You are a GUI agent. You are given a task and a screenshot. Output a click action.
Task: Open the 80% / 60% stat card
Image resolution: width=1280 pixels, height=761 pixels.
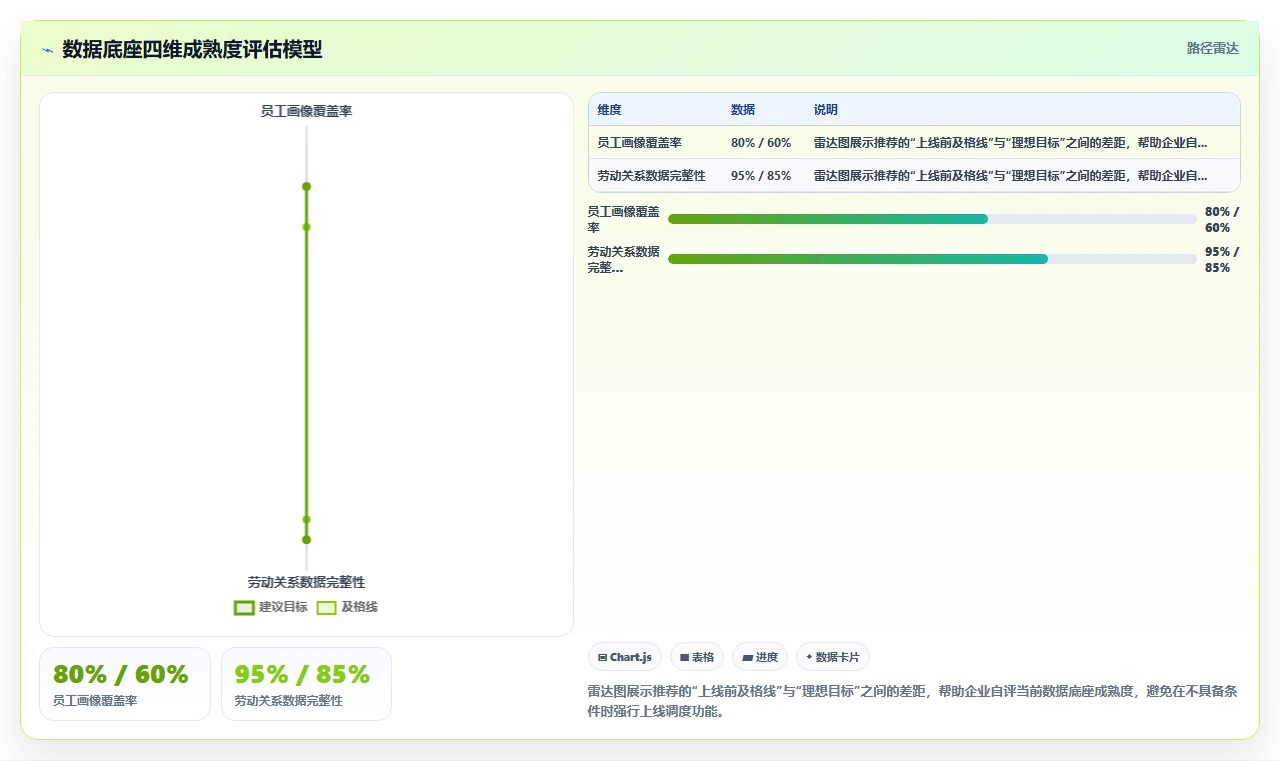[125, 684]
